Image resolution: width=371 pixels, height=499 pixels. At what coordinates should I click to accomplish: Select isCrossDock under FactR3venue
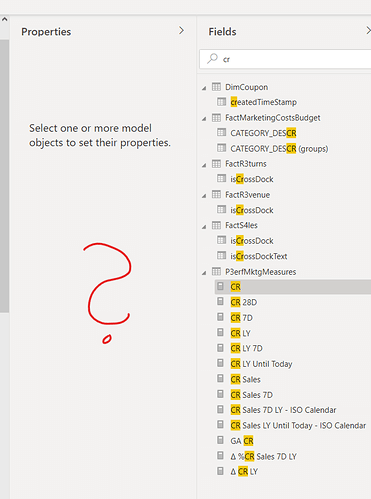(252, 210)
